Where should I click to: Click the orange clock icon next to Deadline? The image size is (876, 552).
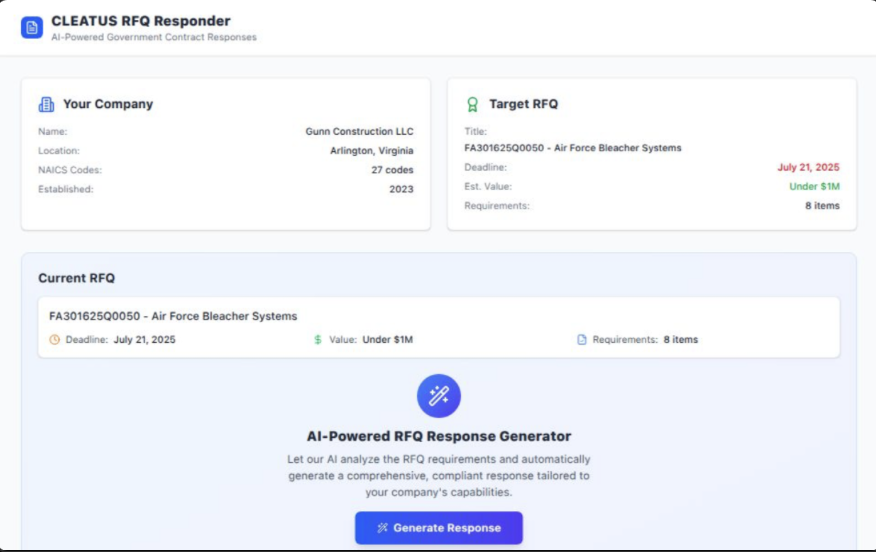[x=54, y=340]
